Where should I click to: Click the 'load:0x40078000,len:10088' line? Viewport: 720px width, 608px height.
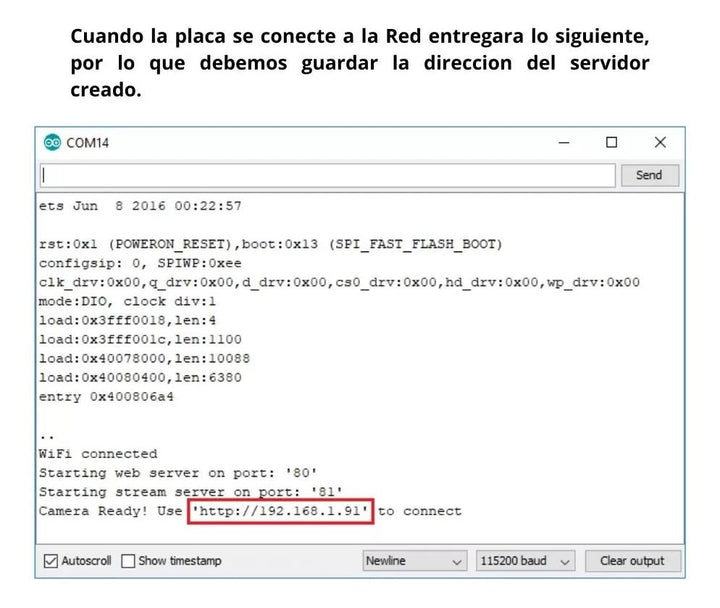144,358
